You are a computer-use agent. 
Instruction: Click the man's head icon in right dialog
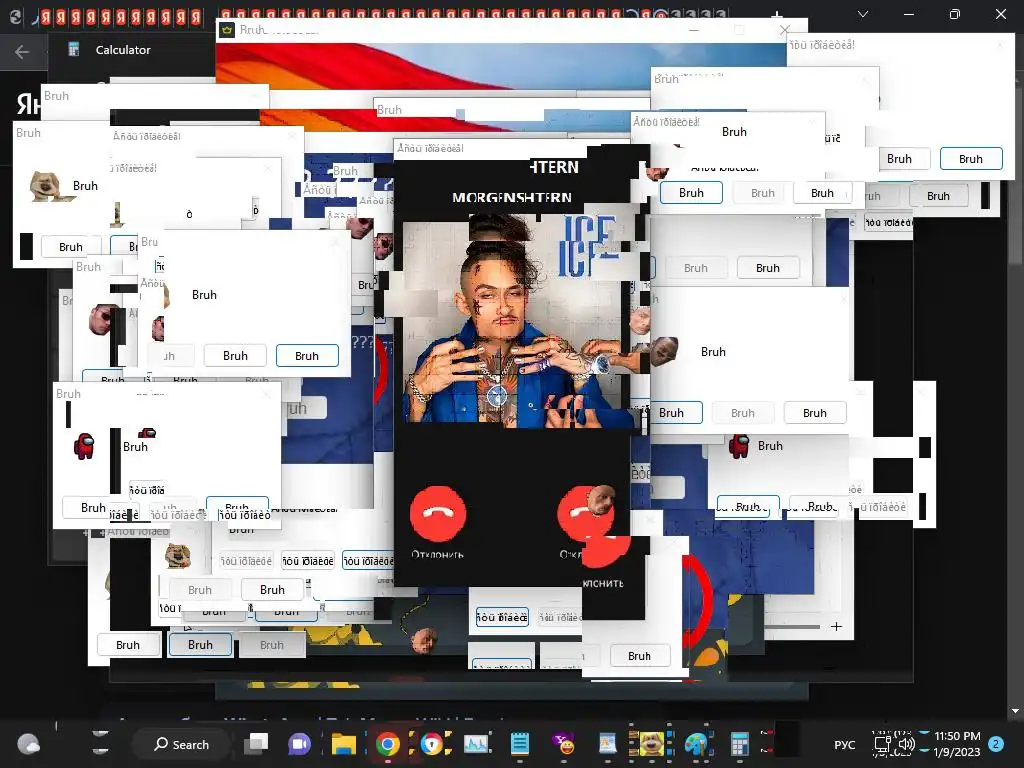(x=665, y=351)
